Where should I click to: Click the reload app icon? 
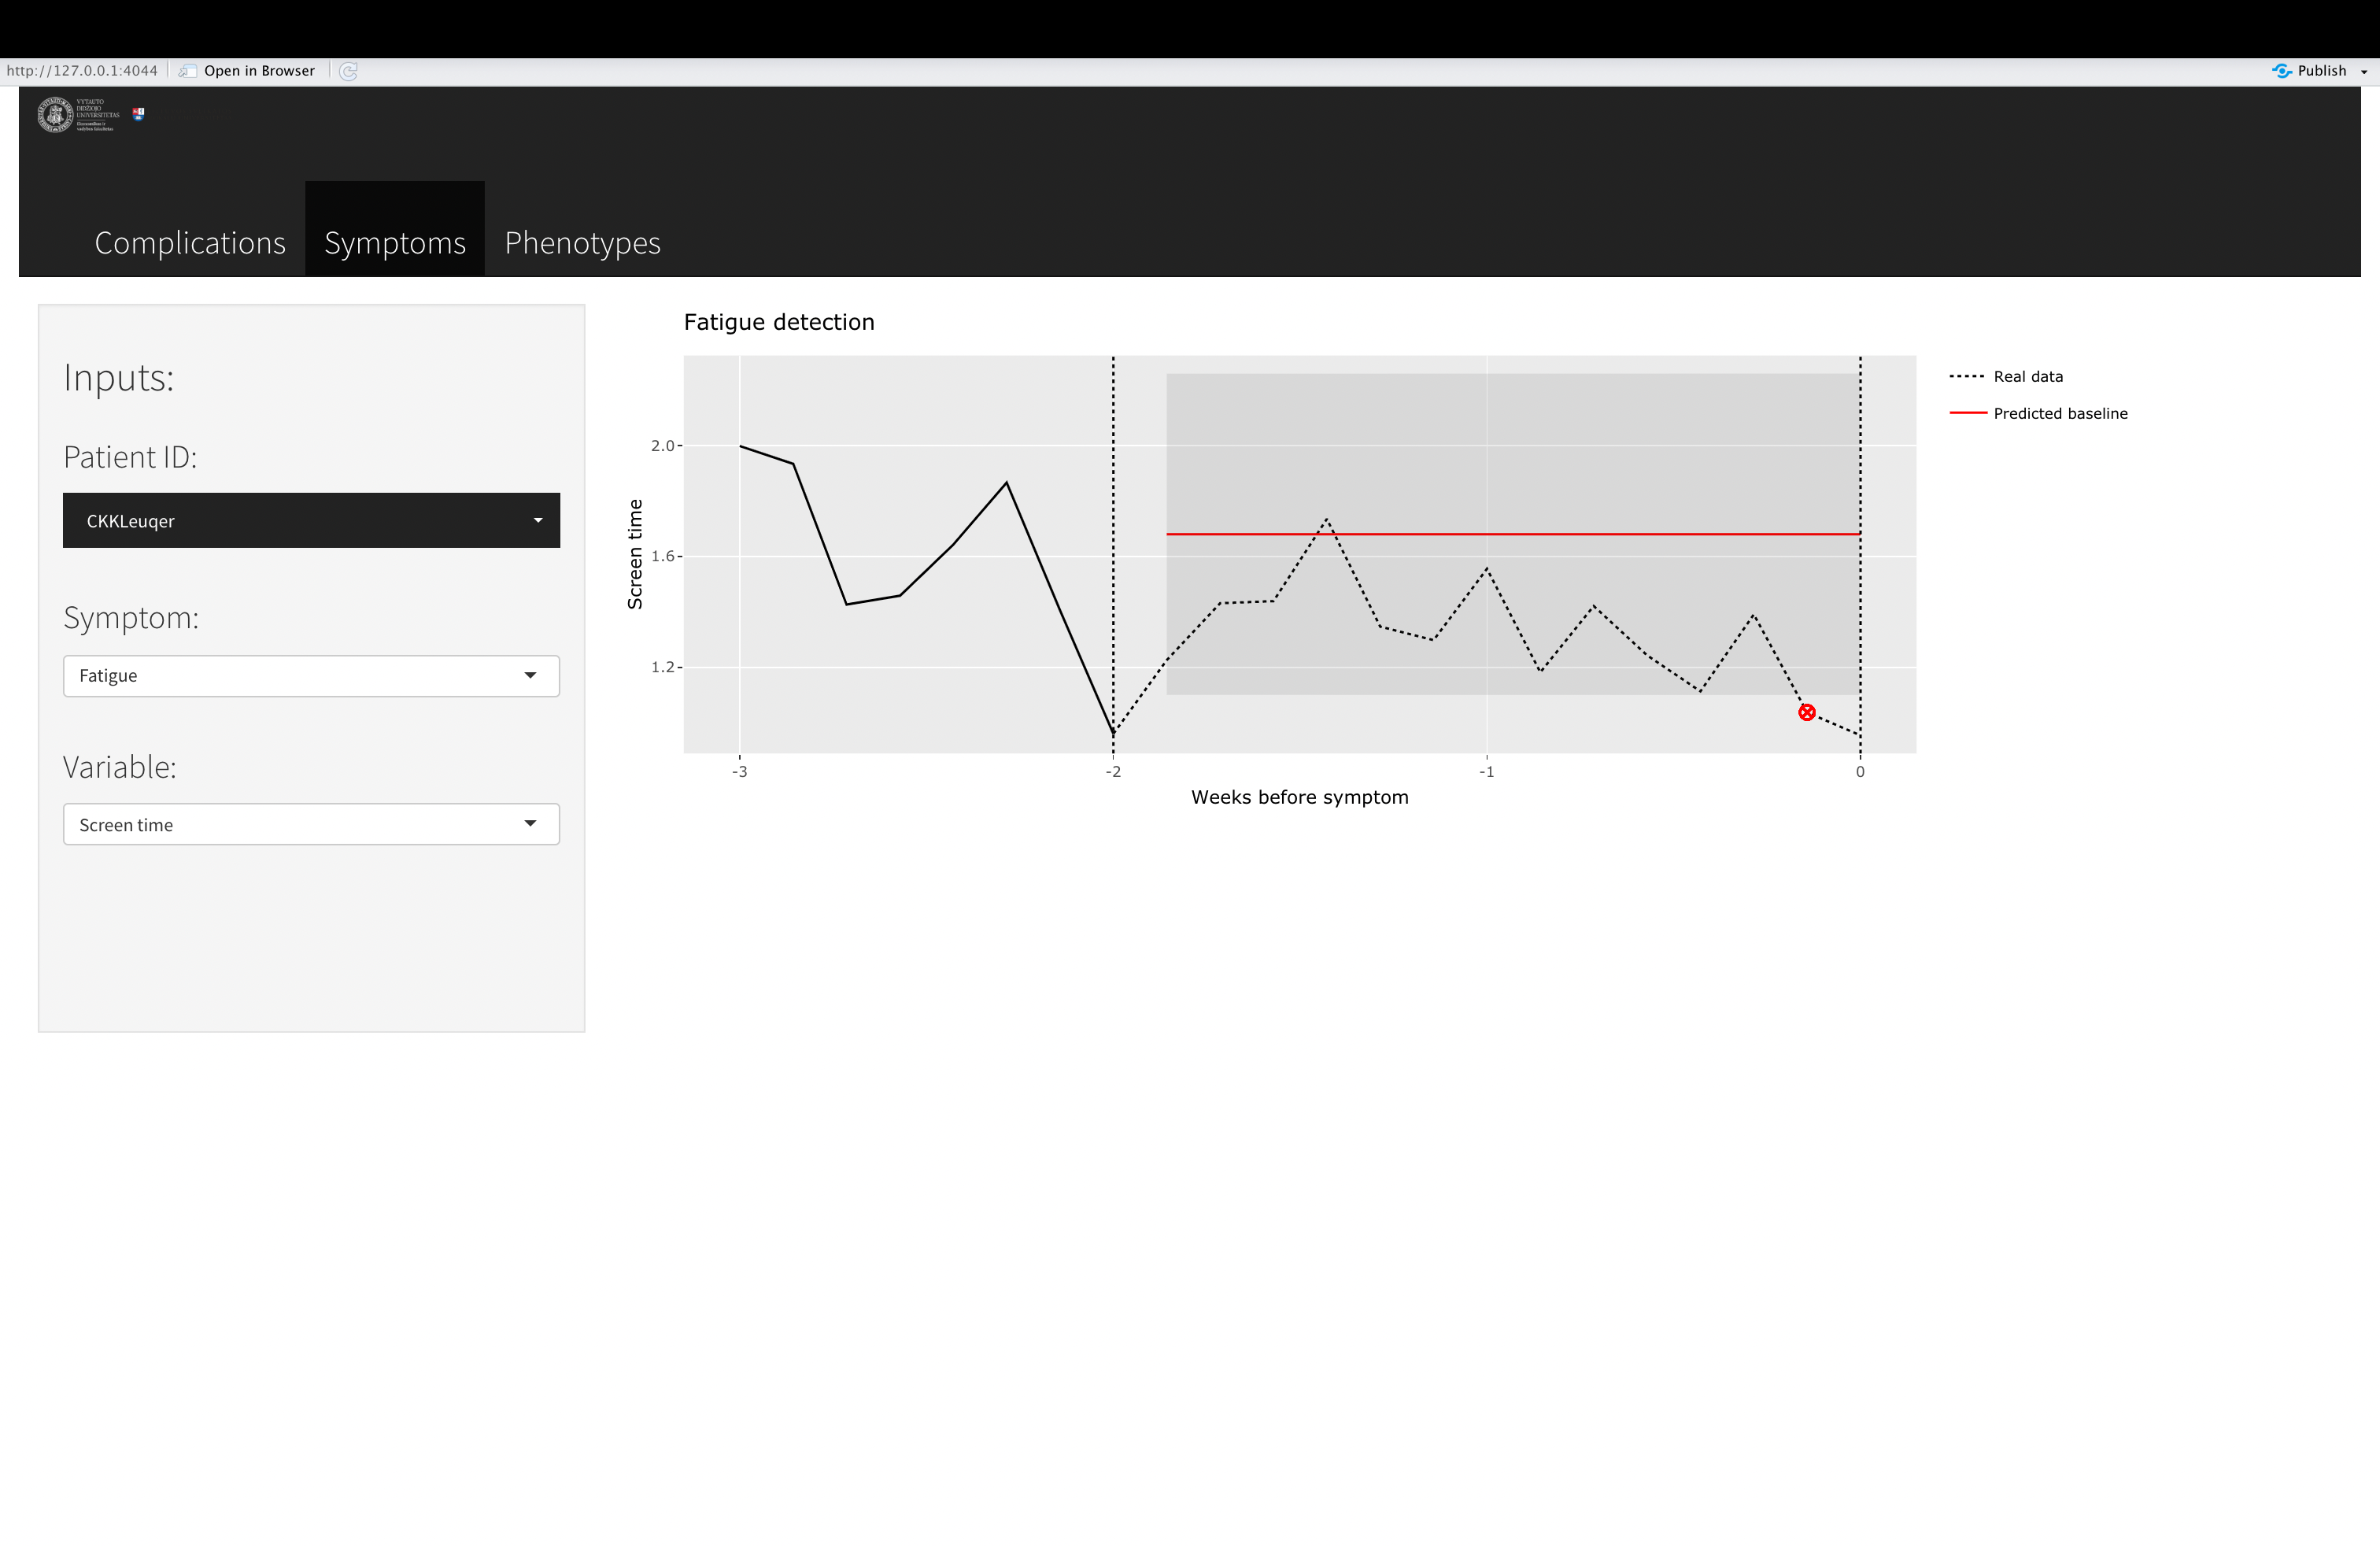(348, 71)
